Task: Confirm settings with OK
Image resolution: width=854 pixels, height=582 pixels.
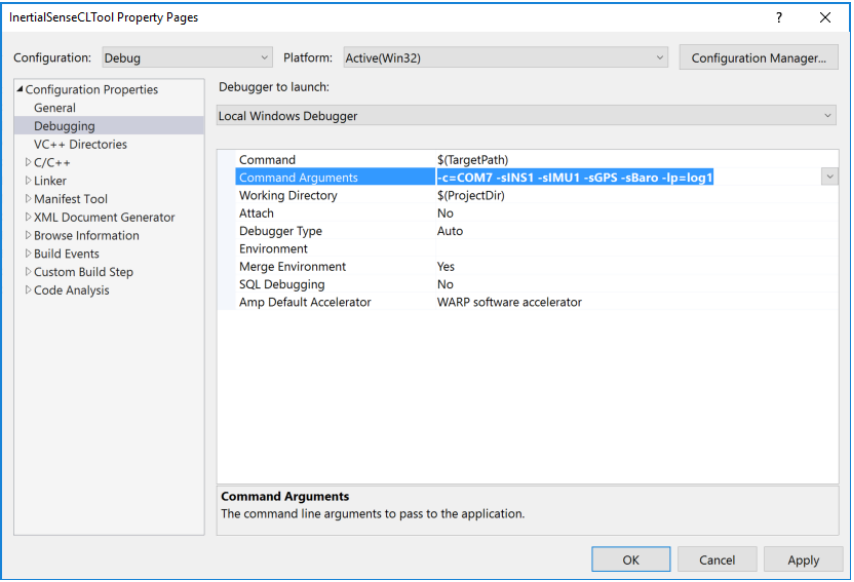Action: click(x=631, y=559)
